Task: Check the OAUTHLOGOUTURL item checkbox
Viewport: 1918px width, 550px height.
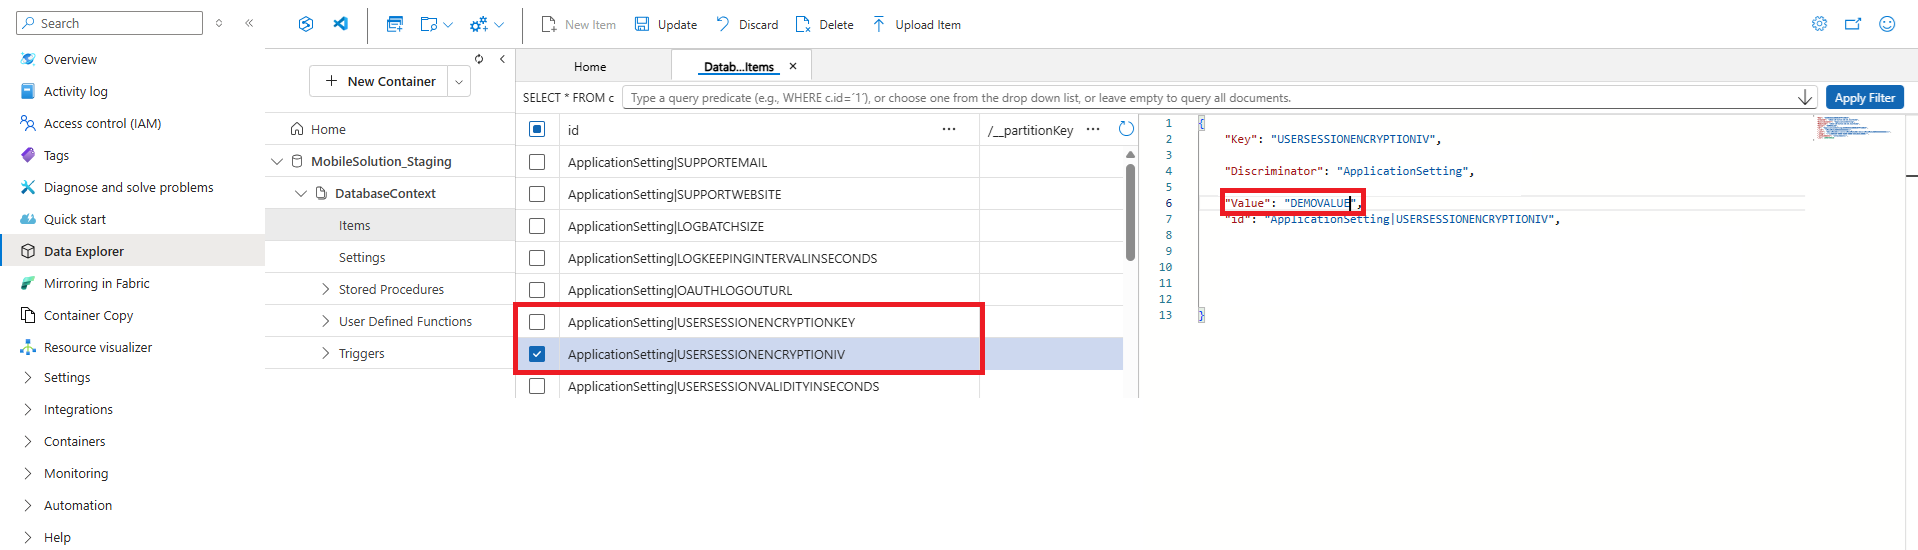Action: (x=537, y=290)
